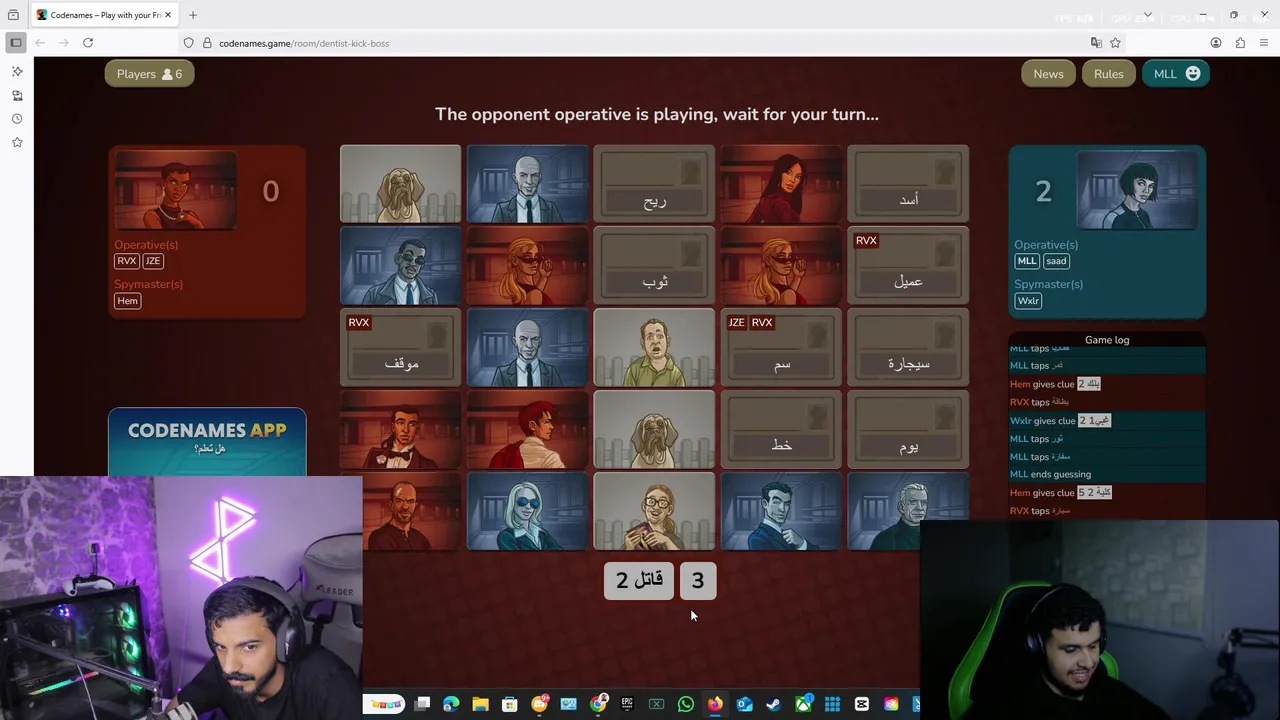Click the startled bystander card in center
The image size is (1280, 720).
click(x=654, y=348)
